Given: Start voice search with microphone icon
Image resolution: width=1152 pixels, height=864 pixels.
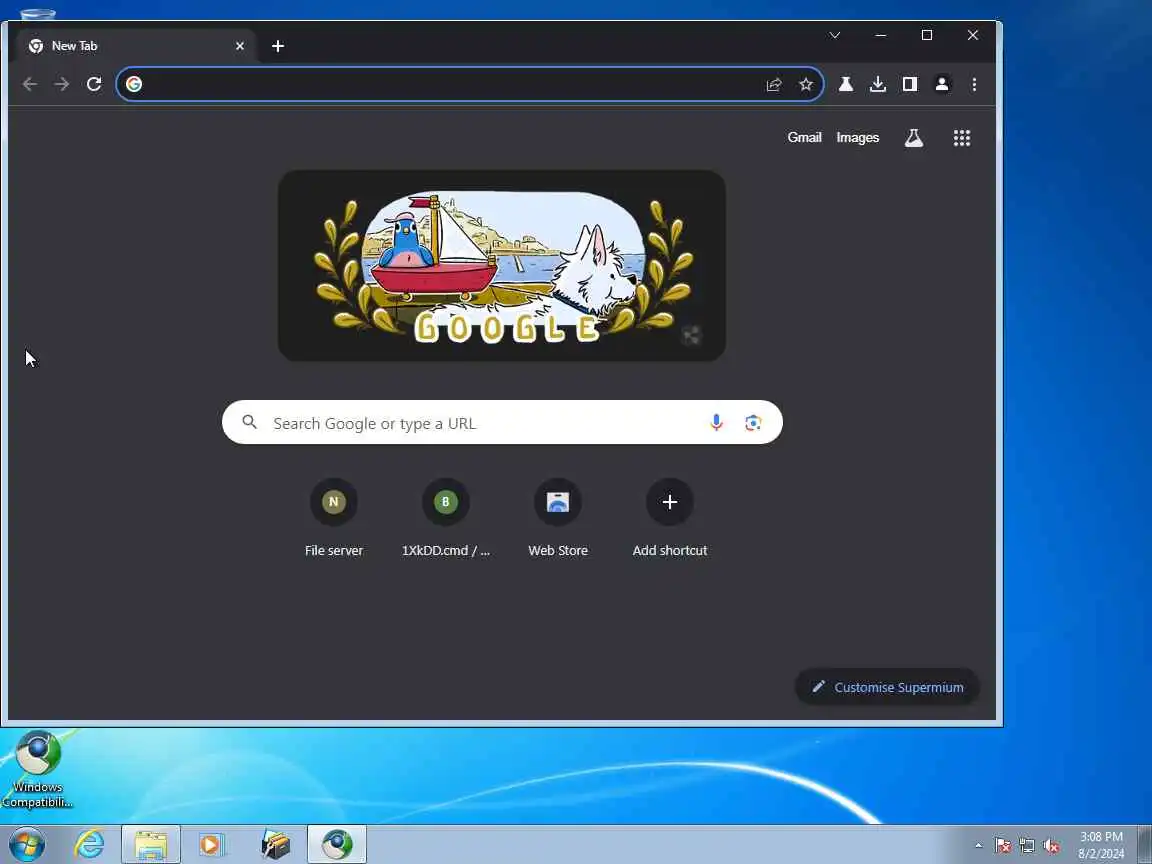Looking at the screenshot, I should (716, 422).
